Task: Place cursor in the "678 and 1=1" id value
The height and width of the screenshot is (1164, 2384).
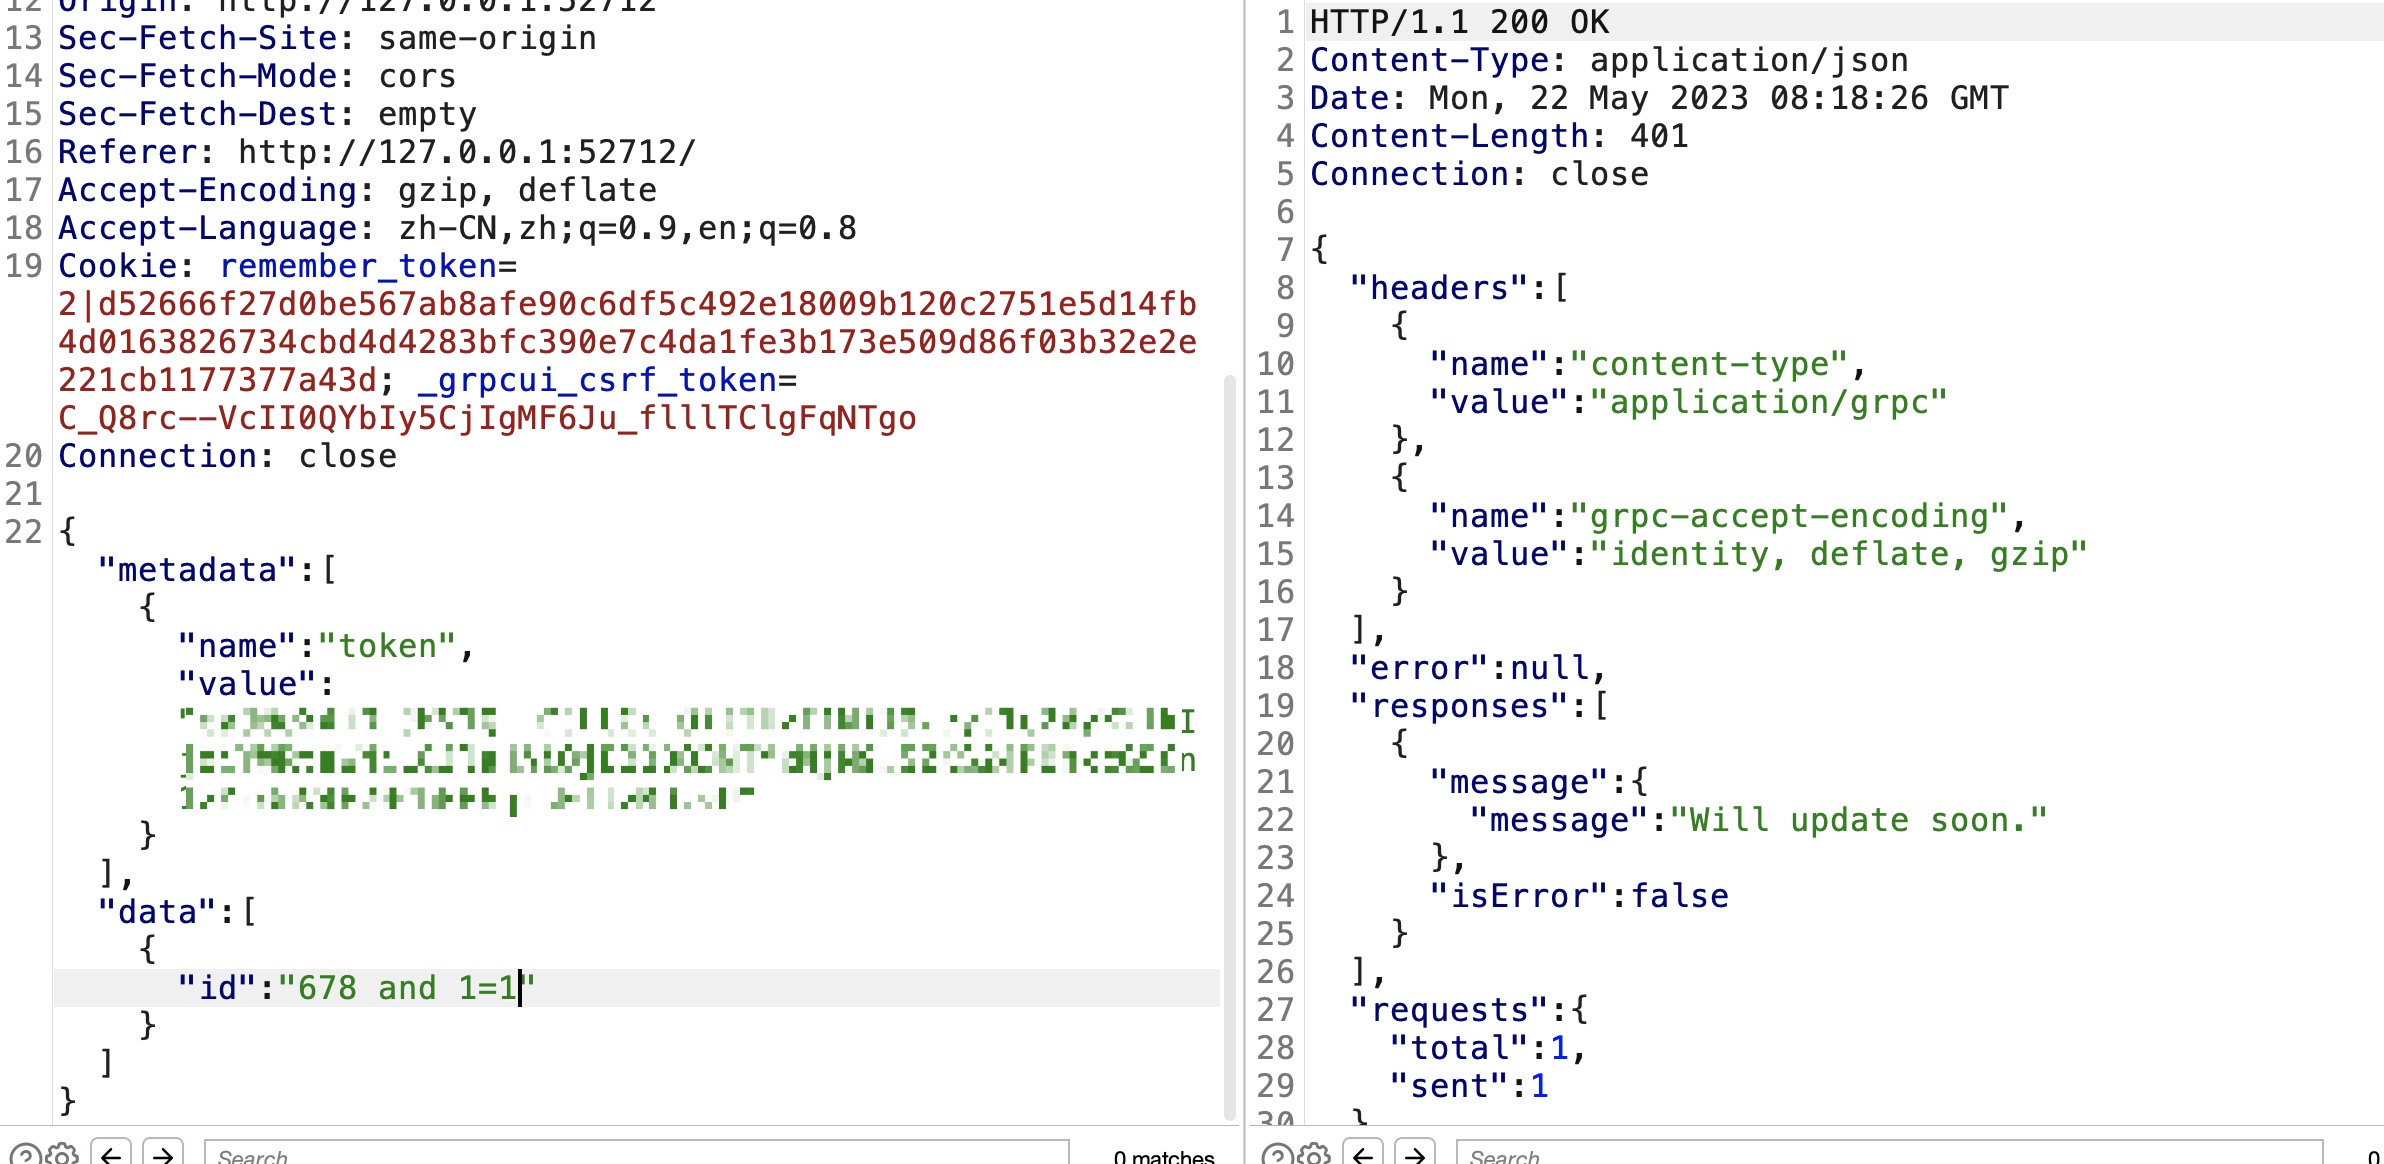Action: coord(406,988)
